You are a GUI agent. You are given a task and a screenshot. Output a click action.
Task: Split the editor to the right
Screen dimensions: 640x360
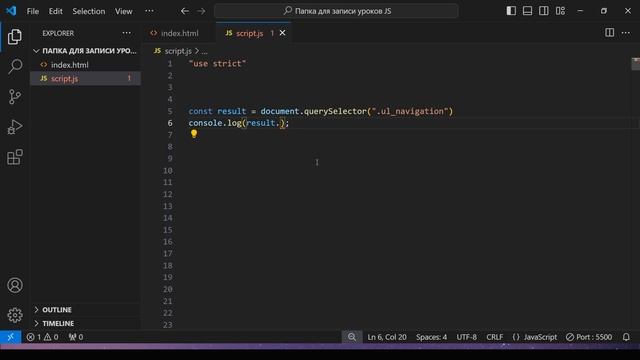(x=609, y=33)
